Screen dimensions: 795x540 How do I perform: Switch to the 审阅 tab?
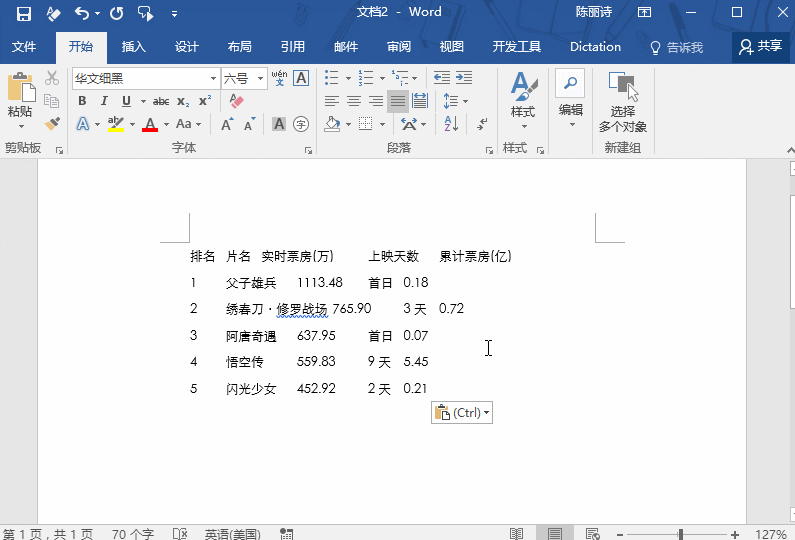(x=399, y=47)
